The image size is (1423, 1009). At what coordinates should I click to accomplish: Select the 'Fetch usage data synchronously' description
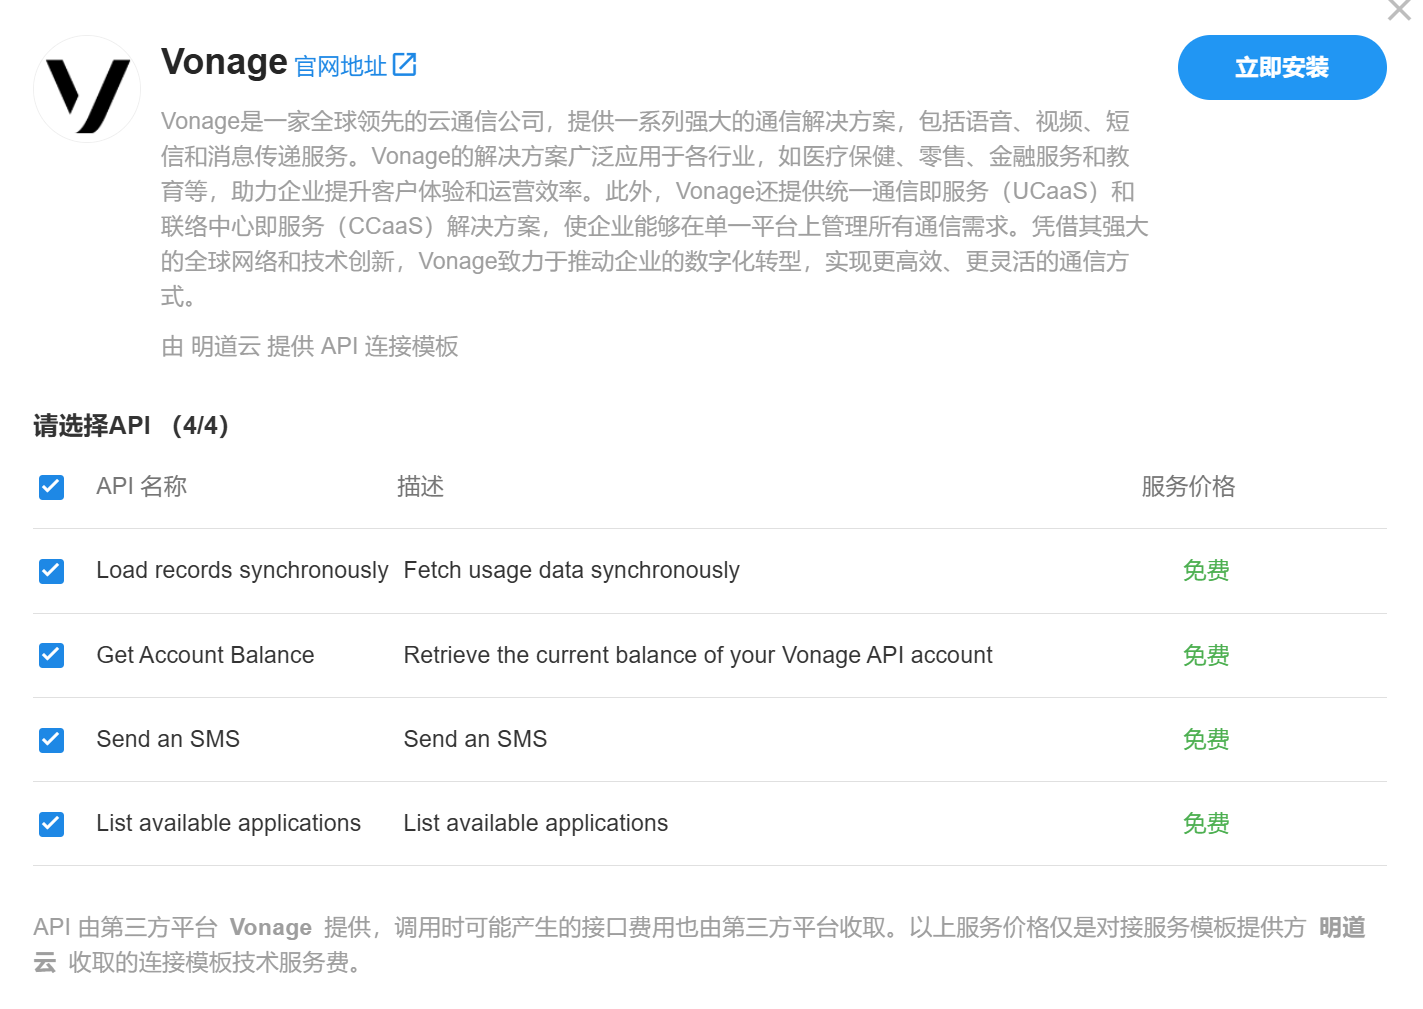pyautogui.click(x=571, y=570)
